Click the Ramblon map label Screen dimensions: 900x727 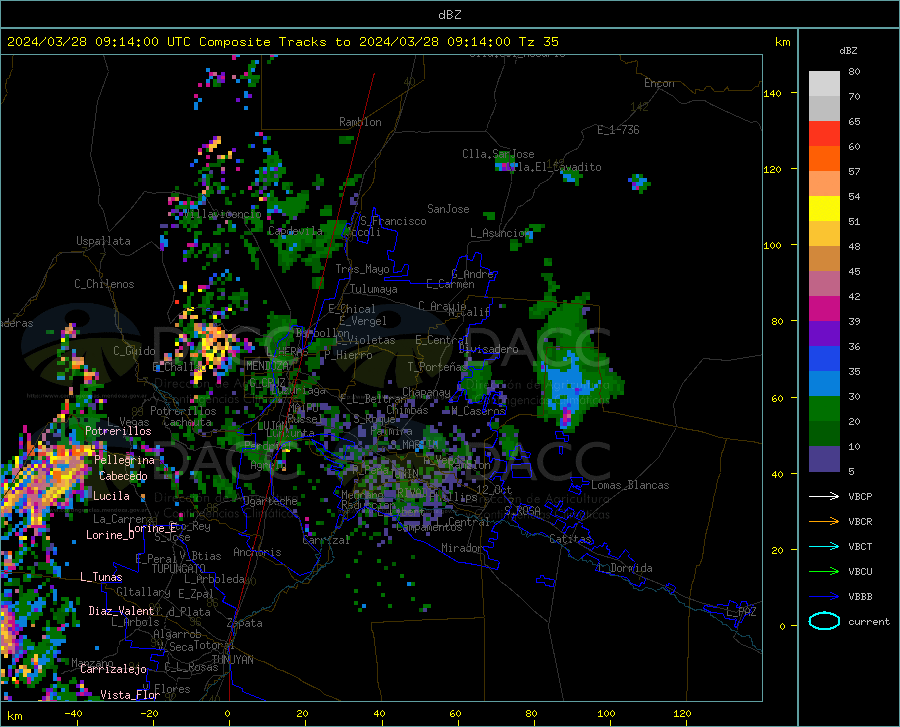360,122
